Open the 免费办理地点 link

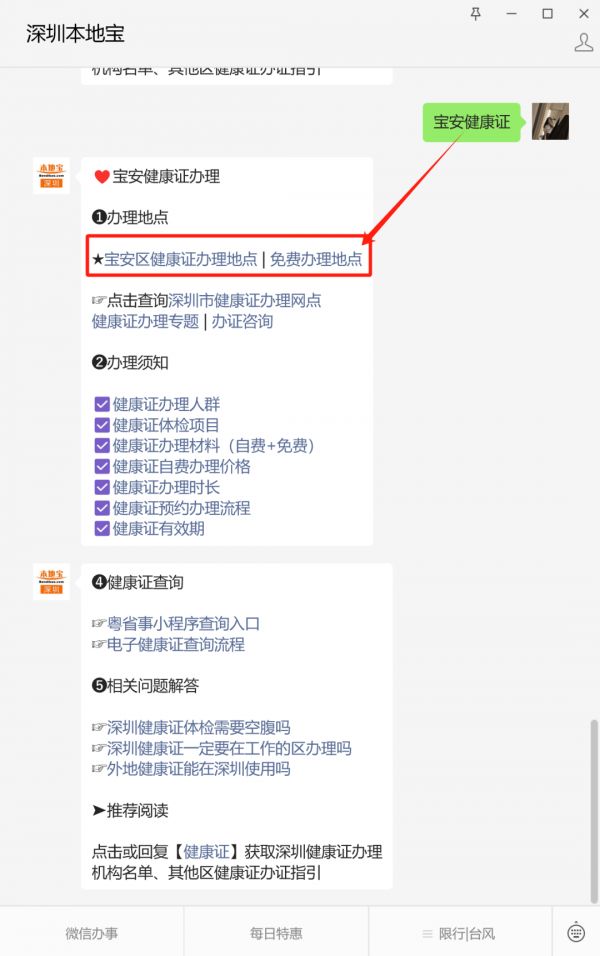click(x=316, y=259)
